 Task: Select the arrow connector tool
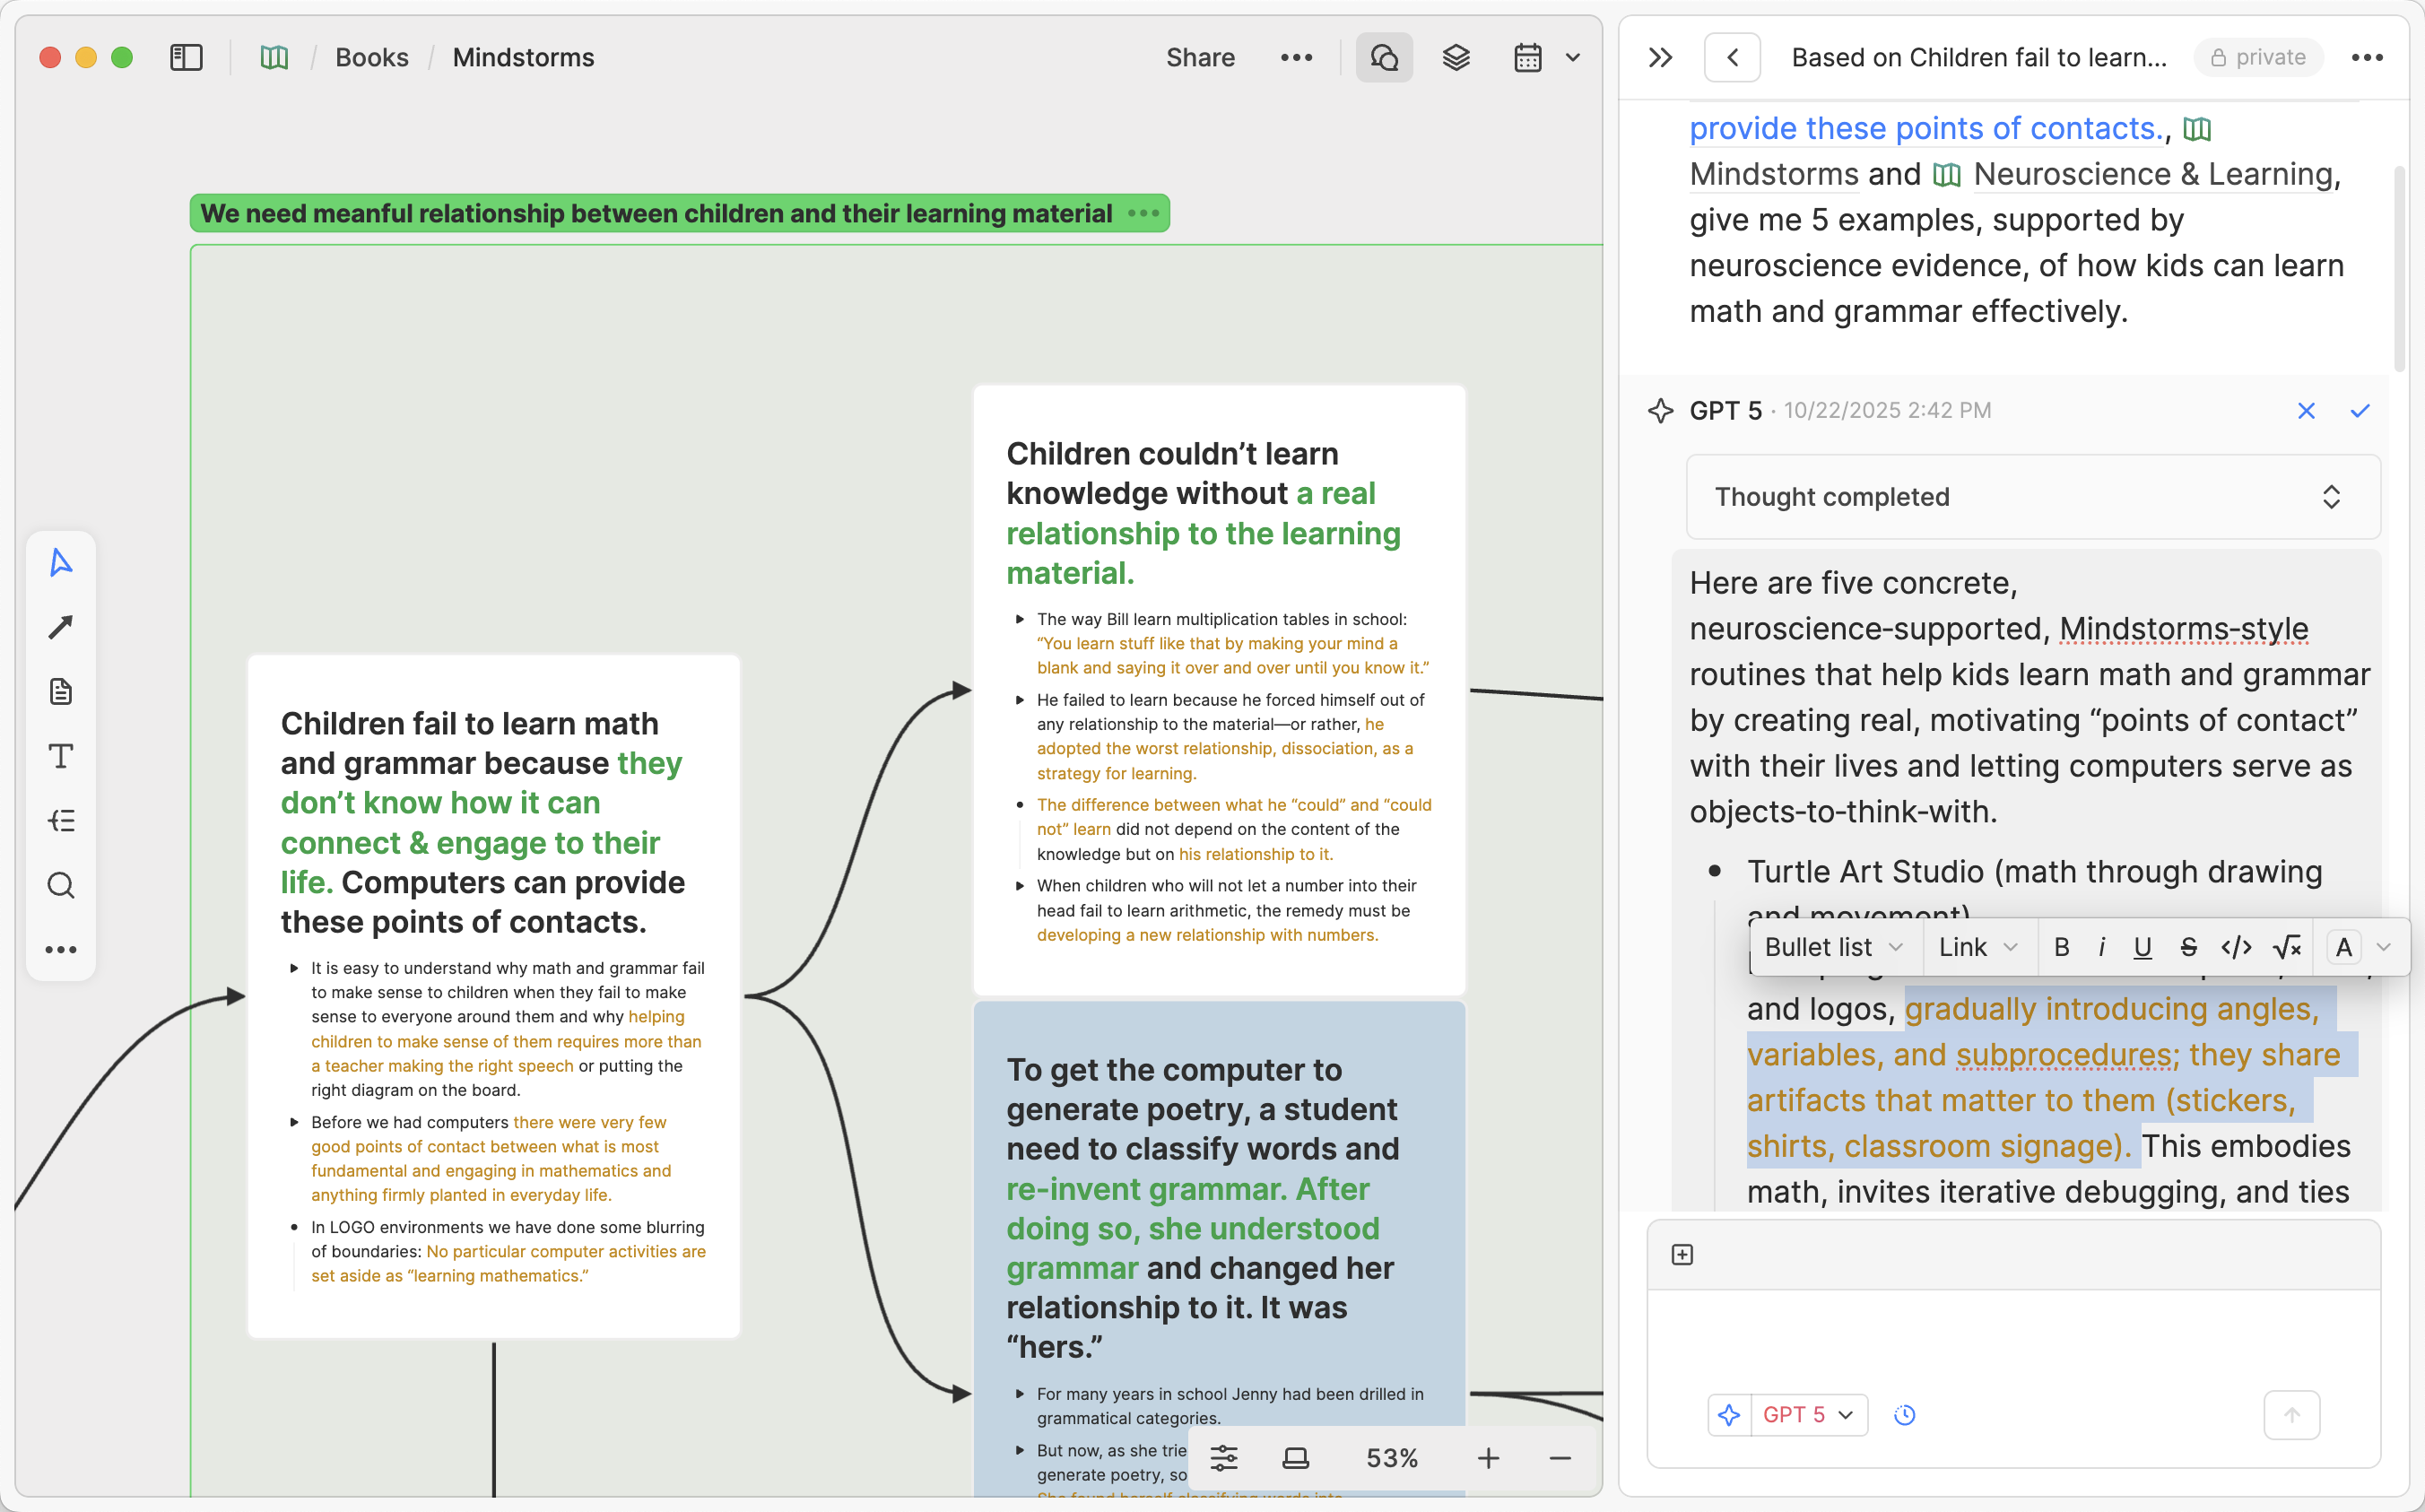(61, 627)
